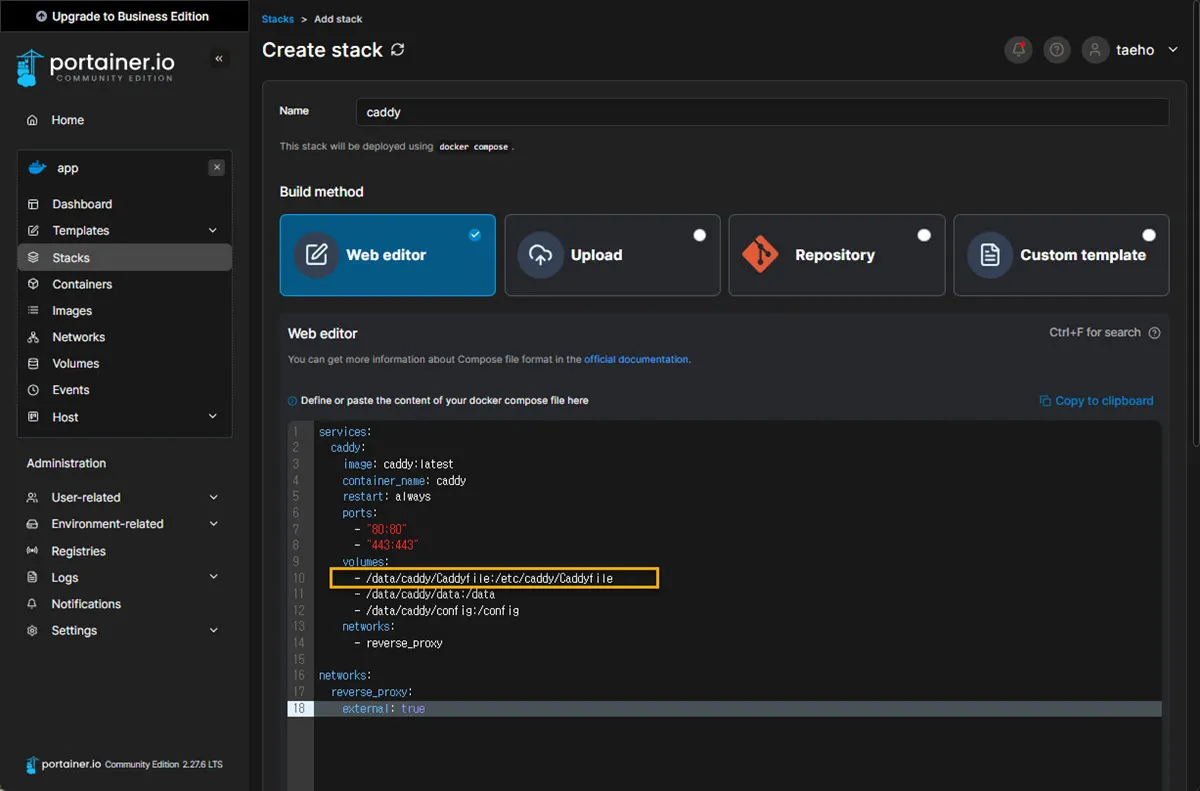Click the stack Name input field
This screenshot has width=1200, height=791.
point(761,112)
